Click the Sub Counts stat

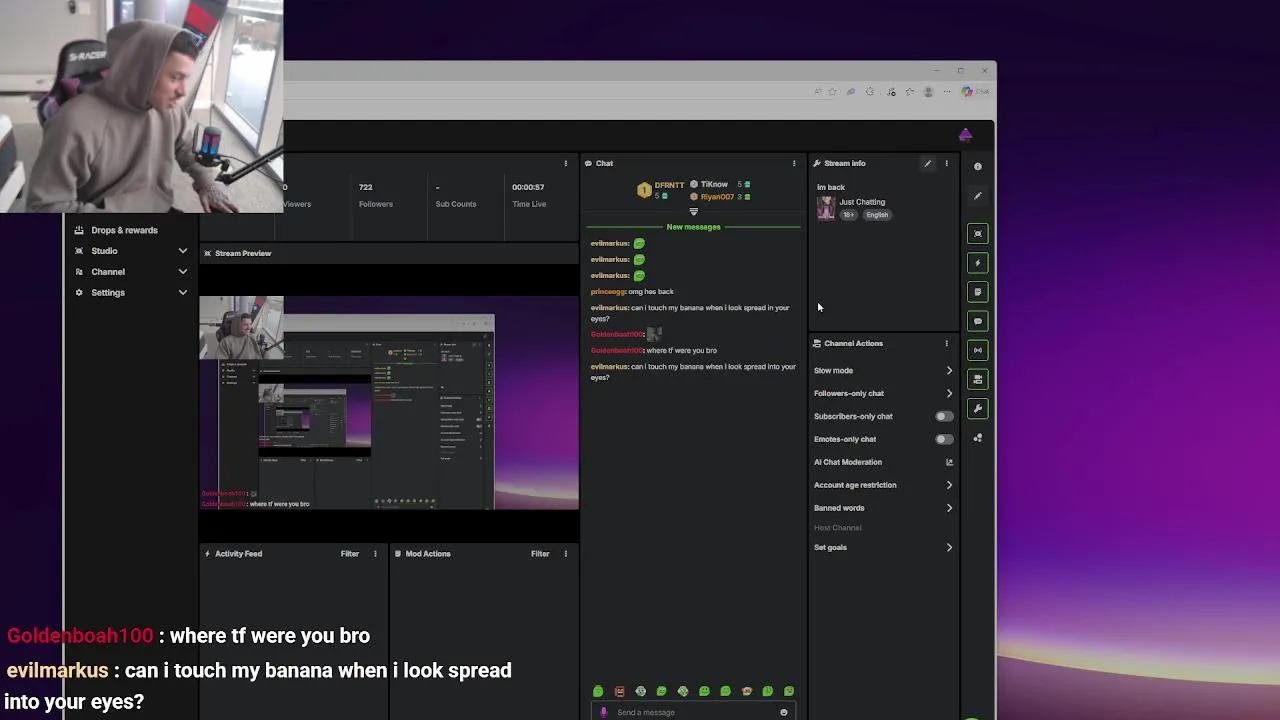click(x=456, y=195)
